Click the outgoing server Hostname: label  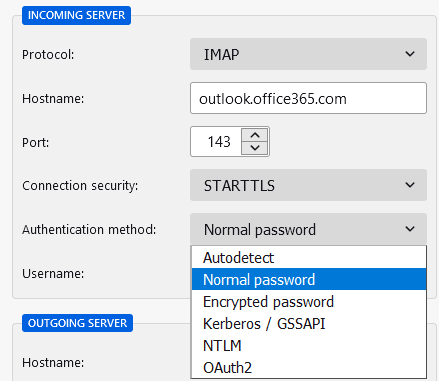point(53,362)
